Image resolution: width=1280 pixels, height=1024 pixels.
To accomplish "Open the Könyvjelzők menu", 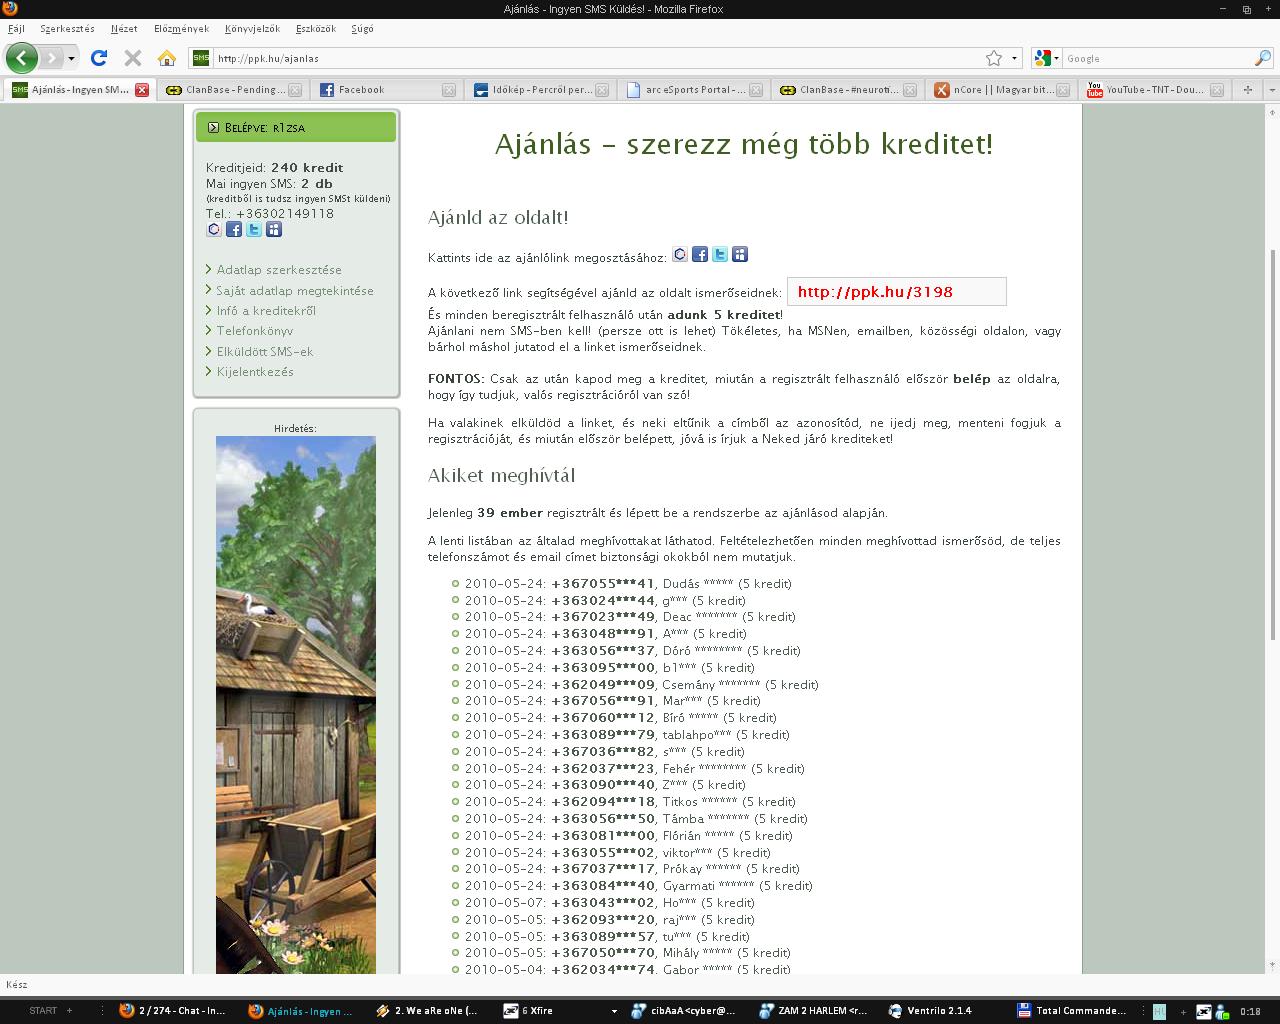I will pos(252,29).
